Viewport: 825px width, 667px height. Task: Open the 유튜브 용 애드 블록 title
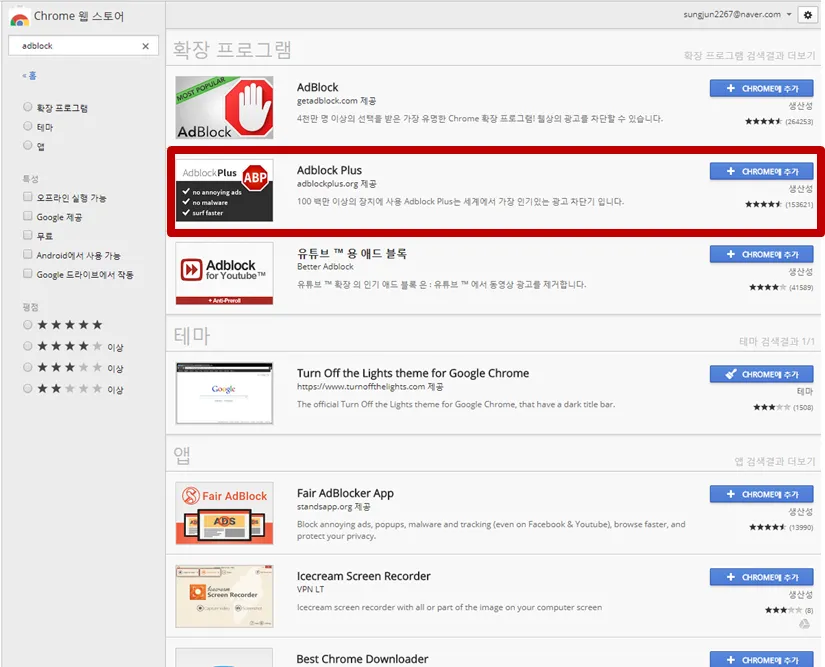click(351, 254)
